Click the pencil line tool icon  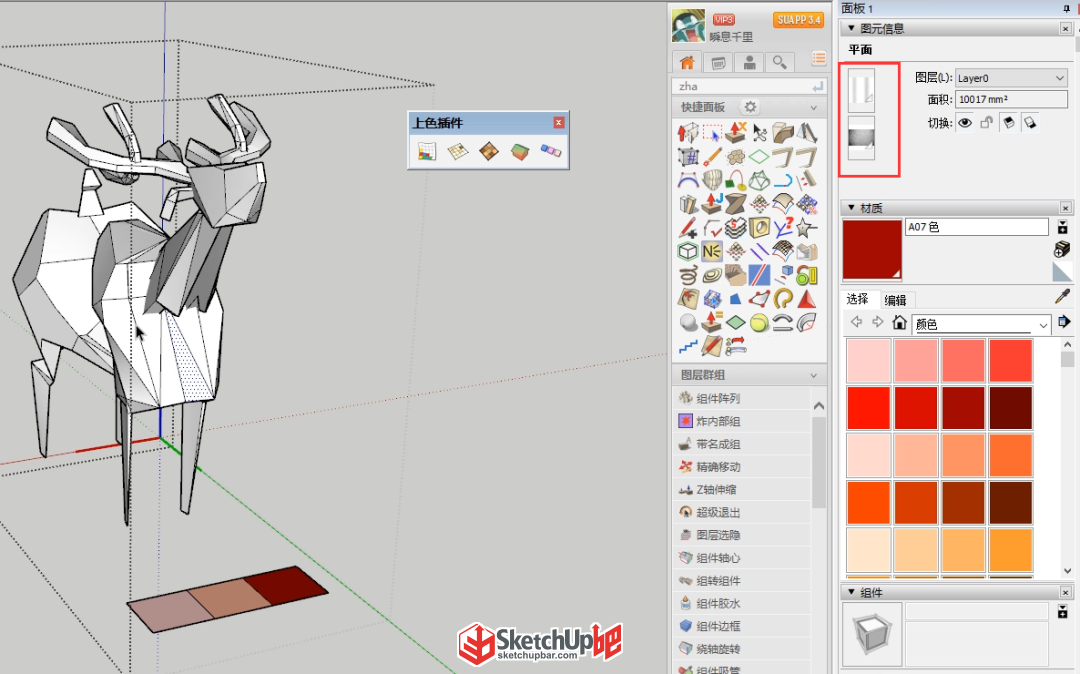point(712,156)
